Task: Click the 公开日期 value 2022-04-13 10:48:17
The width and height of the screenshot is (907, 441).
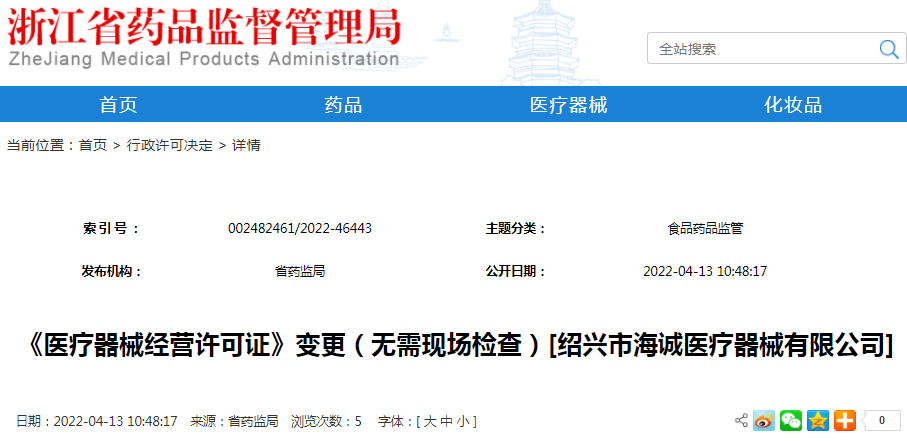Action: click(705, 271)
